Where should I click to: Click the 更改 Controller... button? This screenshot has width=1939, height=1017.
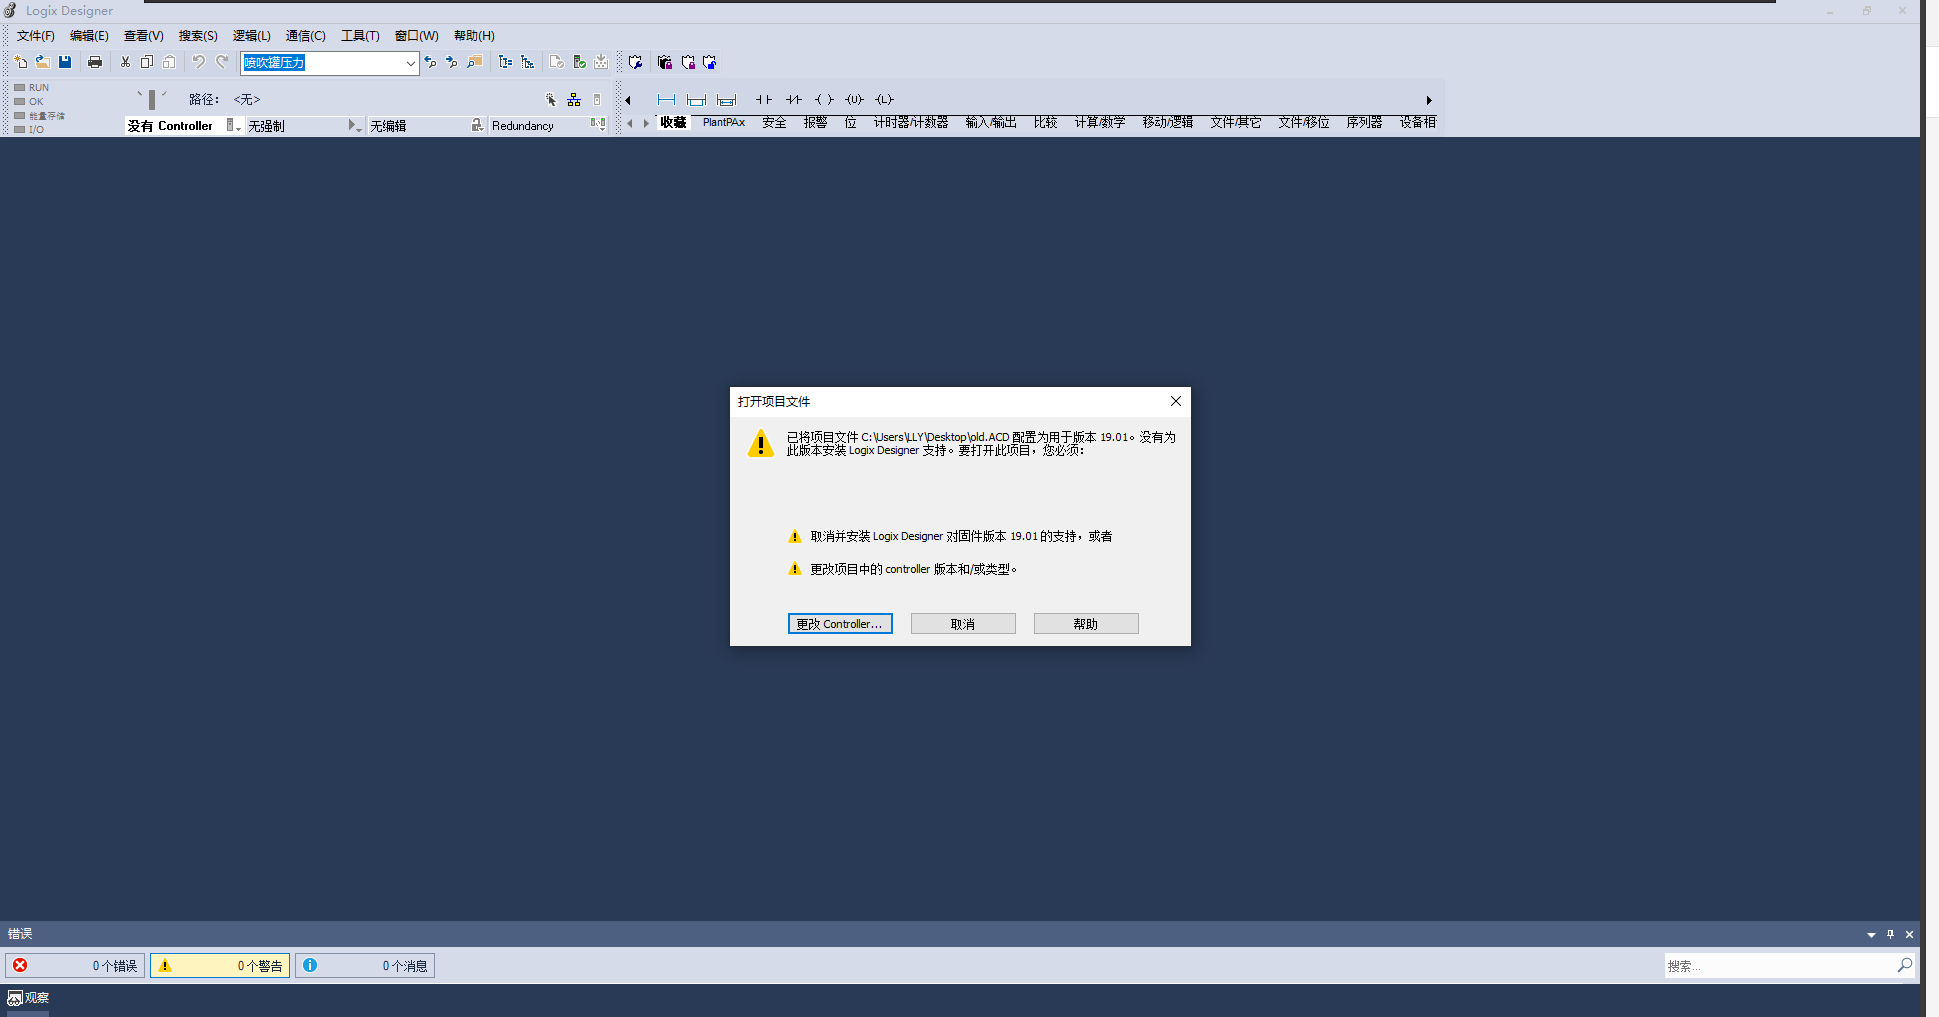(840, 624)
